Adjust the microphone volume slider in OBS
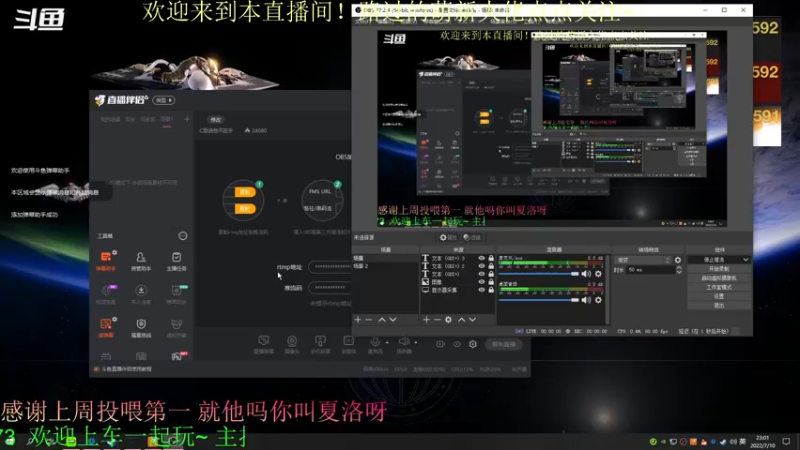 [x=539, y=274]
